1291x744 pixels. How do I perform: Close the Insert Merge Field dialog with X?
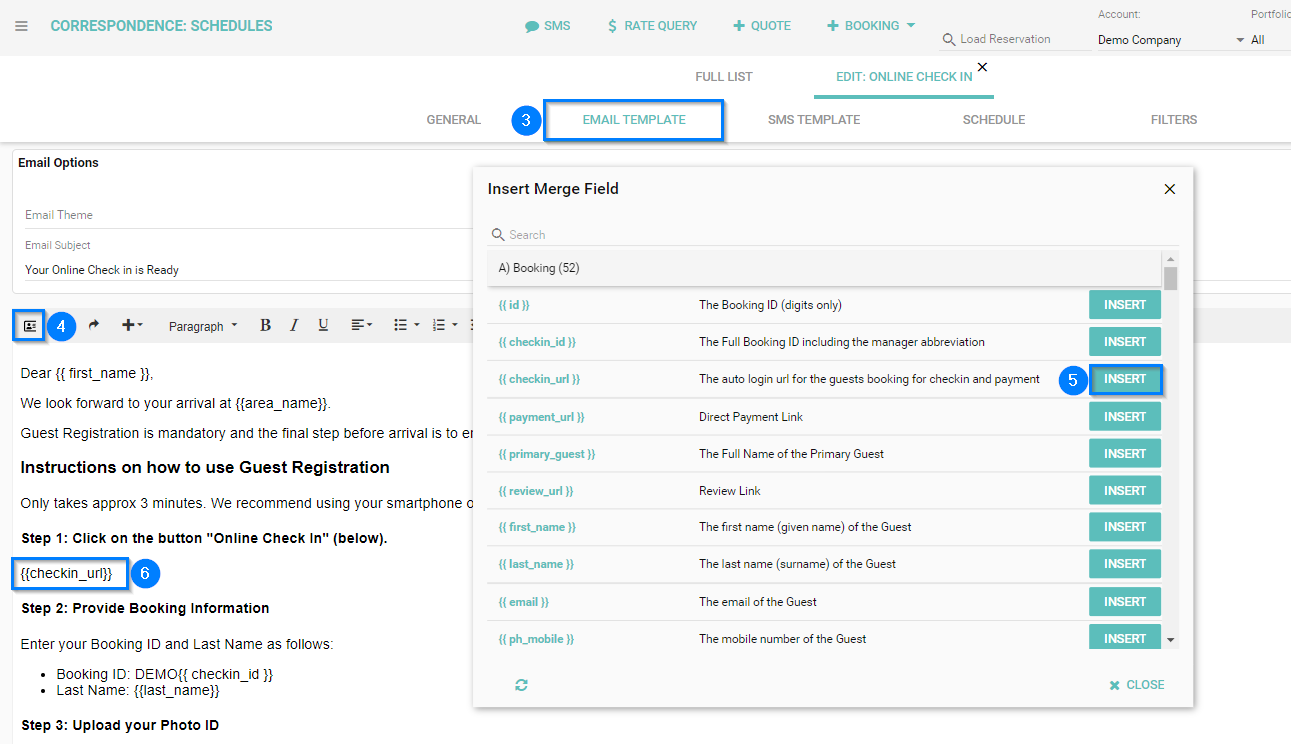coord(1169,189)
